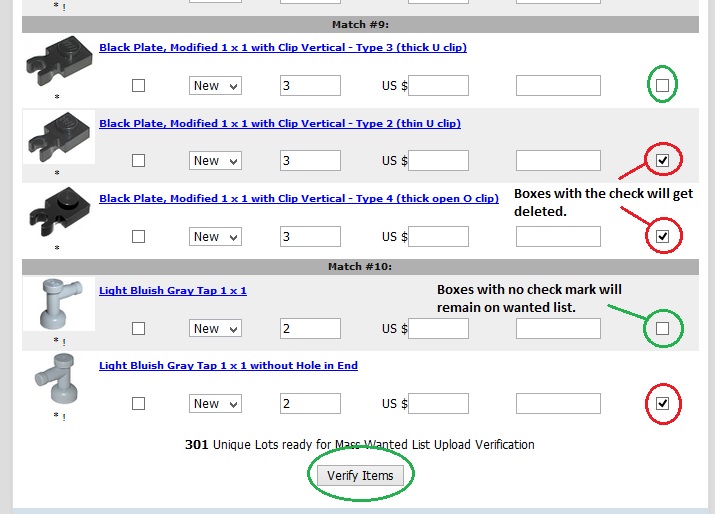Click the Light Bluish Gray Tap 1 x 1 image

tap(61, 303)
